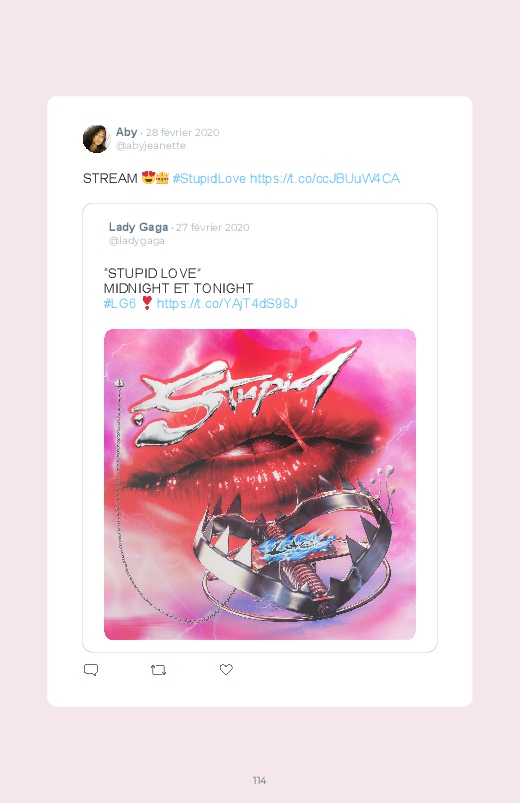The width and height of the screenshot is (520, 803).
Task: Click the Aby display name
Action: tap(126, 132)
